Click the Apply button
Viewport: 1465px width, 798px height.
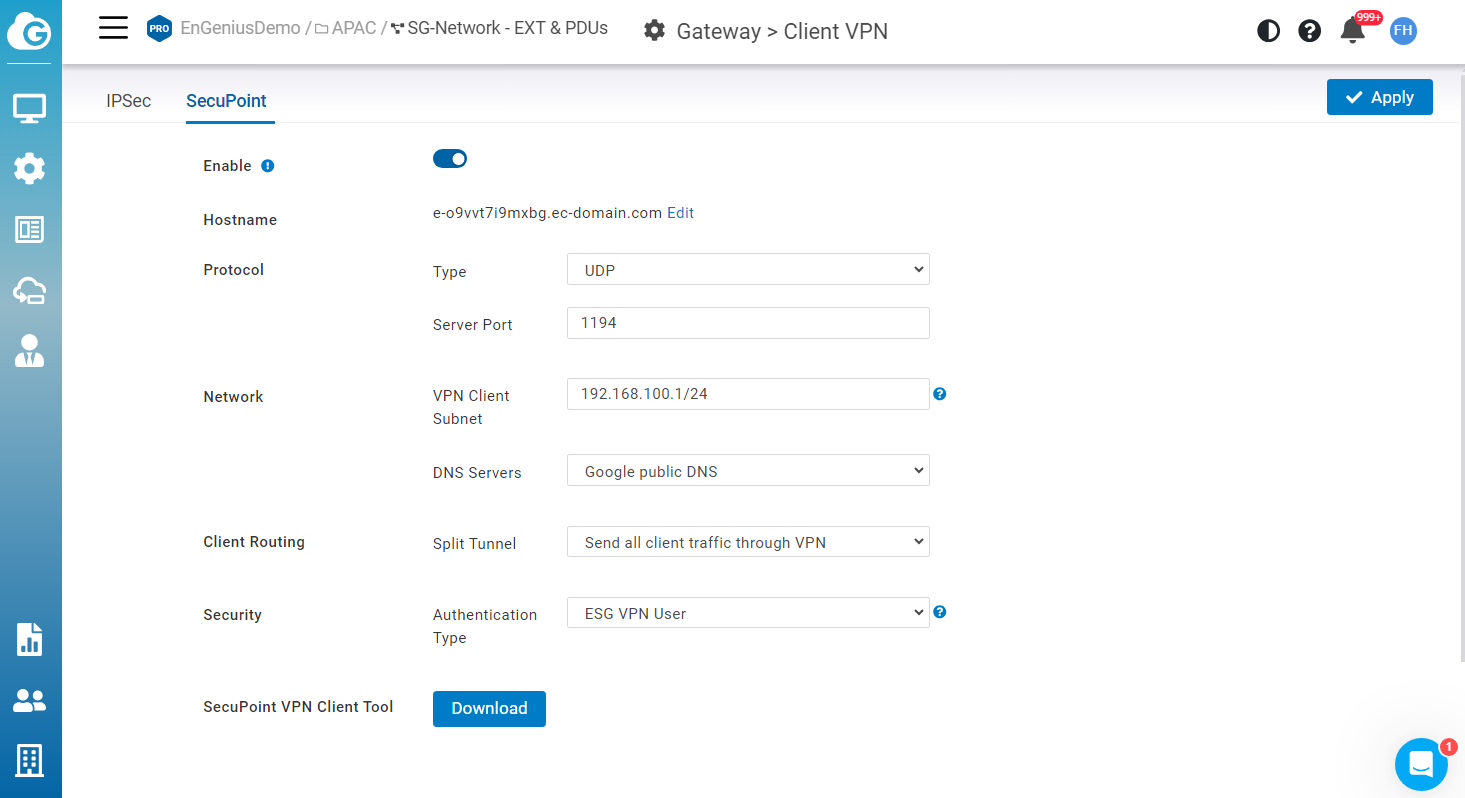(1379, 97)
